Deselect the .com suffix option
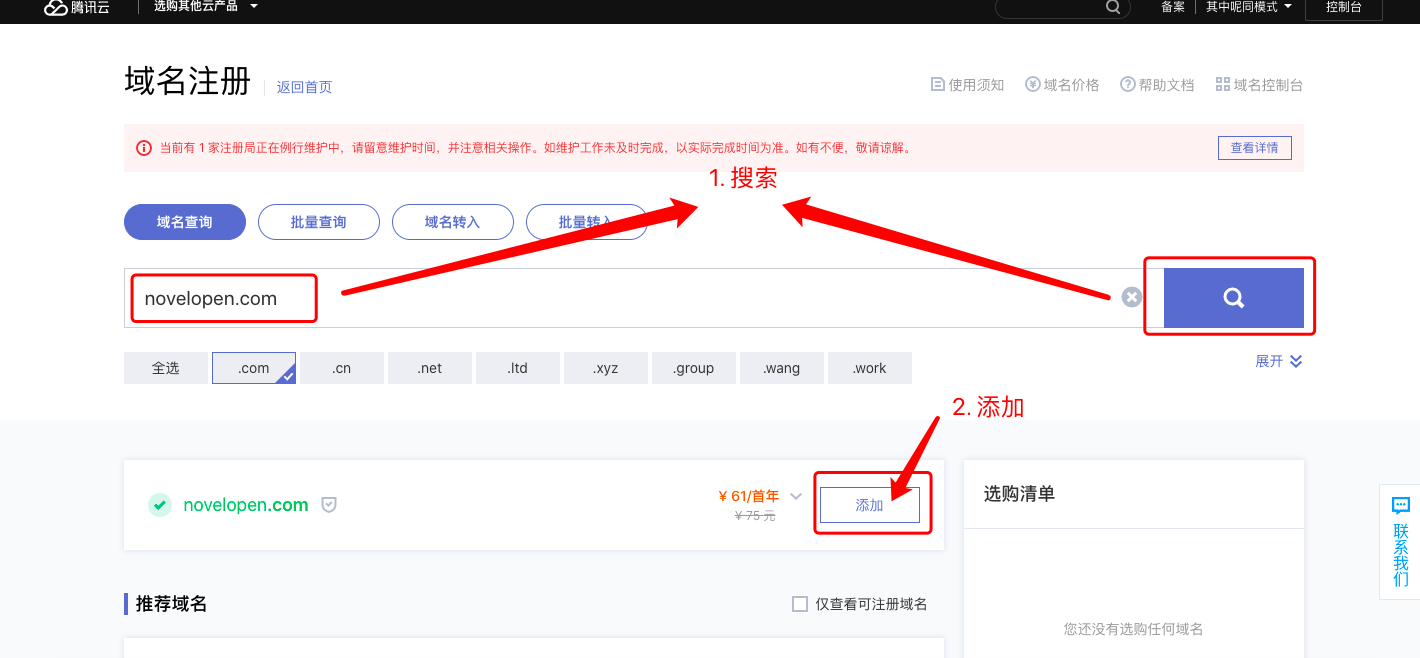Viewport: 1420px width, 658px height. 254,368
